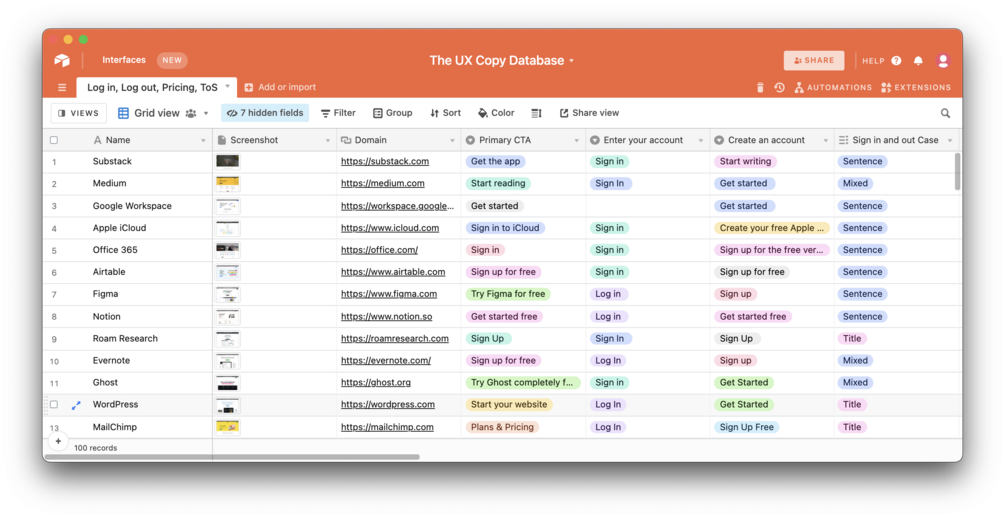Open the Primary CTA column dropdown arrow
The width and height of the screenshot is (1005, 518).
(576, 140)
